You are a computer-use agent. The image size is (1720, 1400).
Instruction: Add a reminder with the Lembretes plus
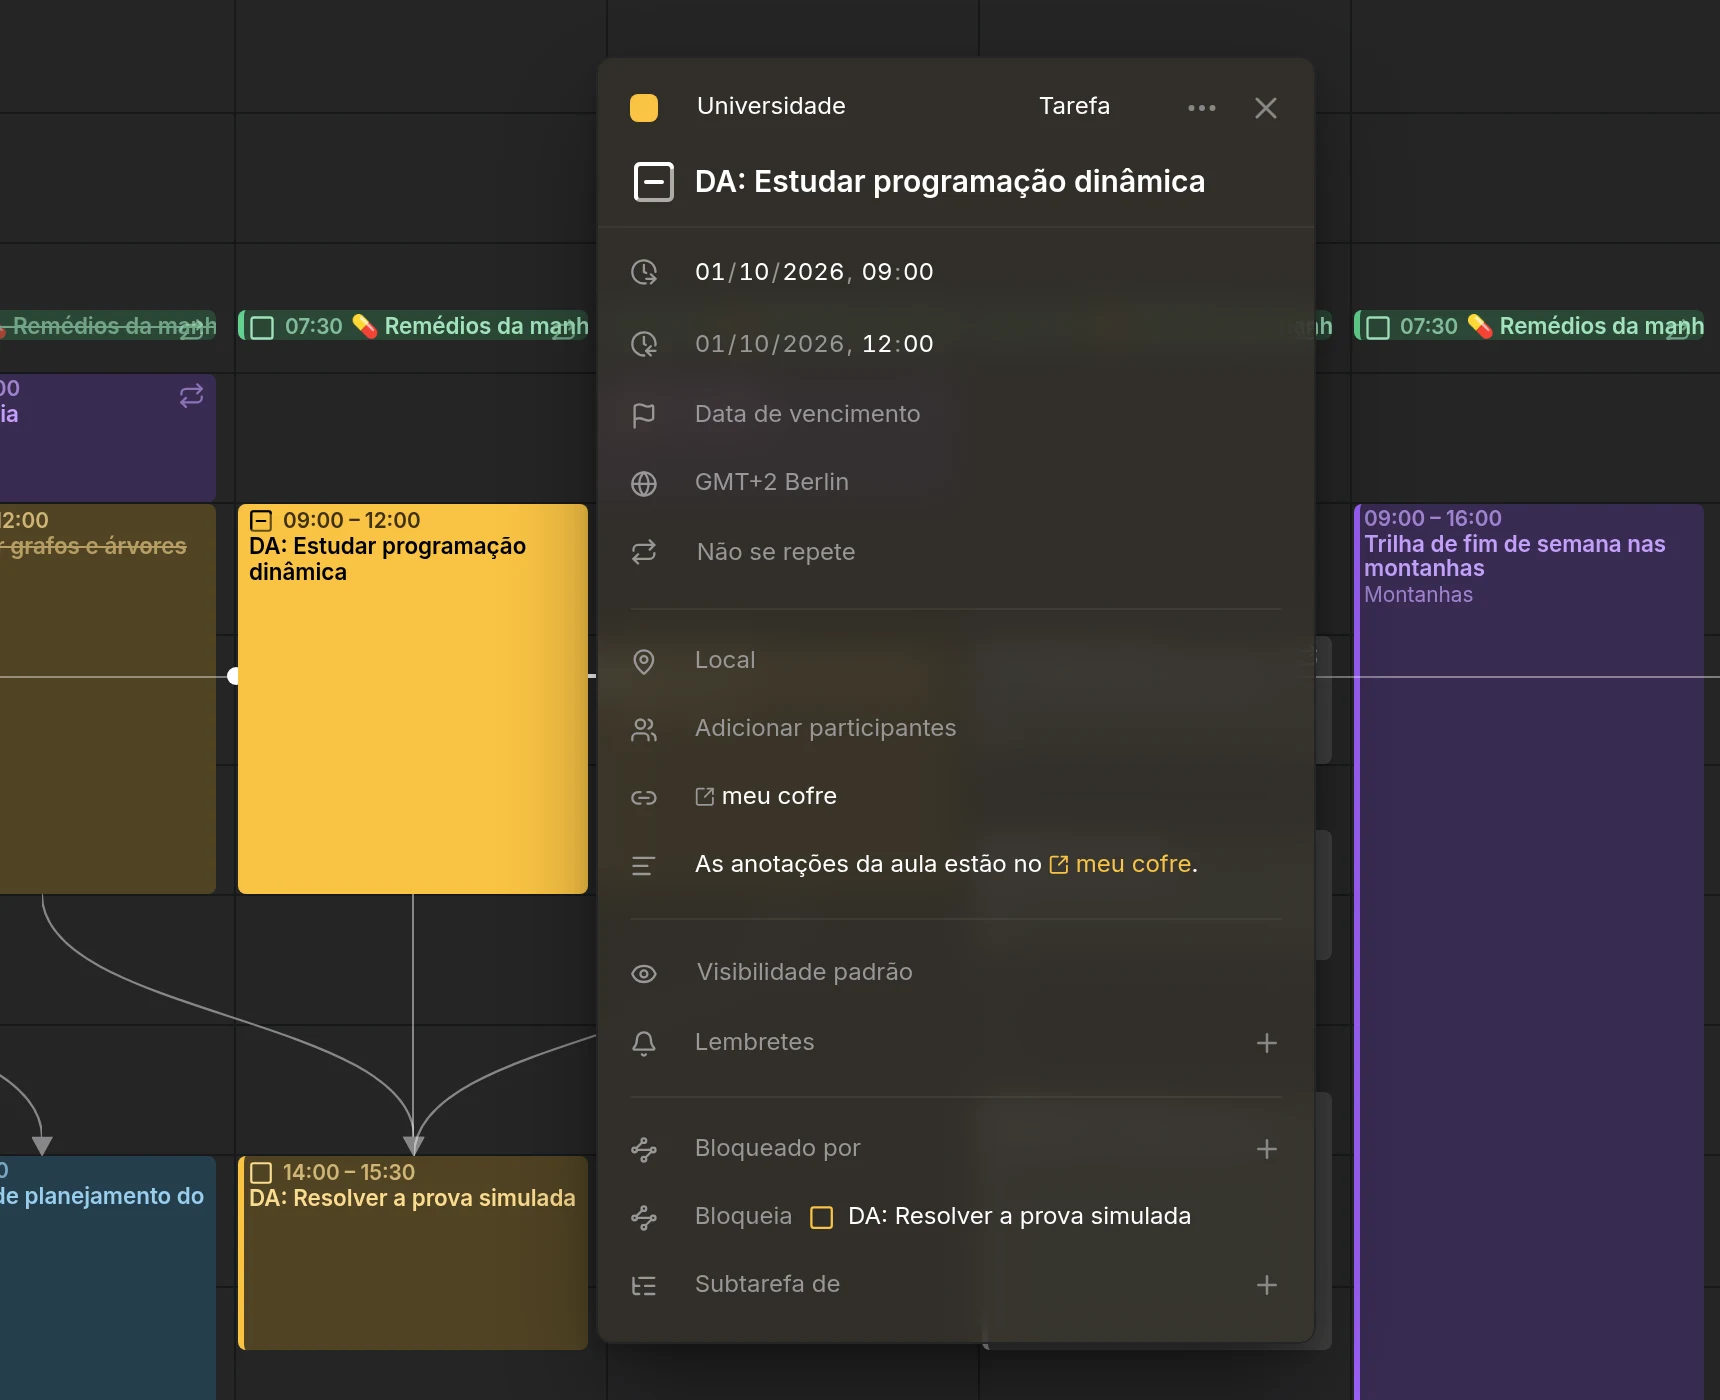pyautogui.click(x=1266, y=1043)
